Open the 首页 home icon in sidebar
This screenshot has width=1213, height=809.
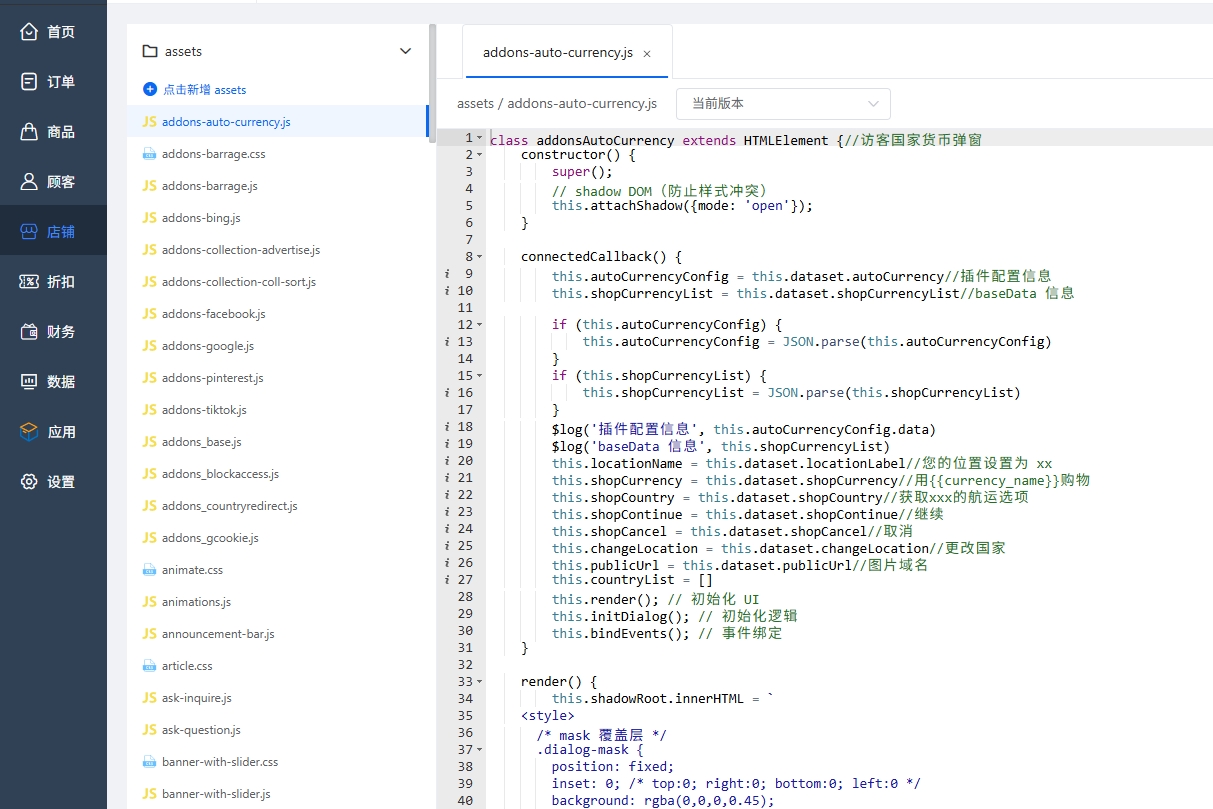coord(30,32)
